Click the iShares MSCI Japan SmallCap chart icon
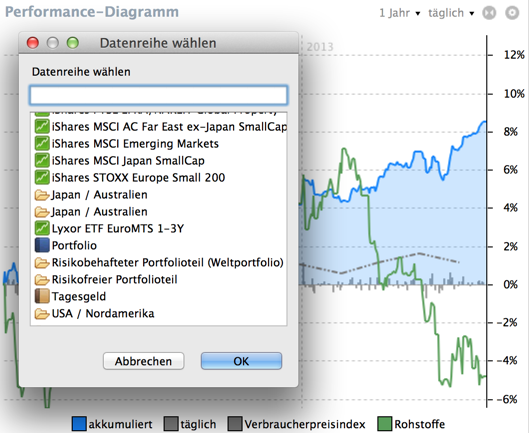Screen dimensions: 529x433 point(42,160)
